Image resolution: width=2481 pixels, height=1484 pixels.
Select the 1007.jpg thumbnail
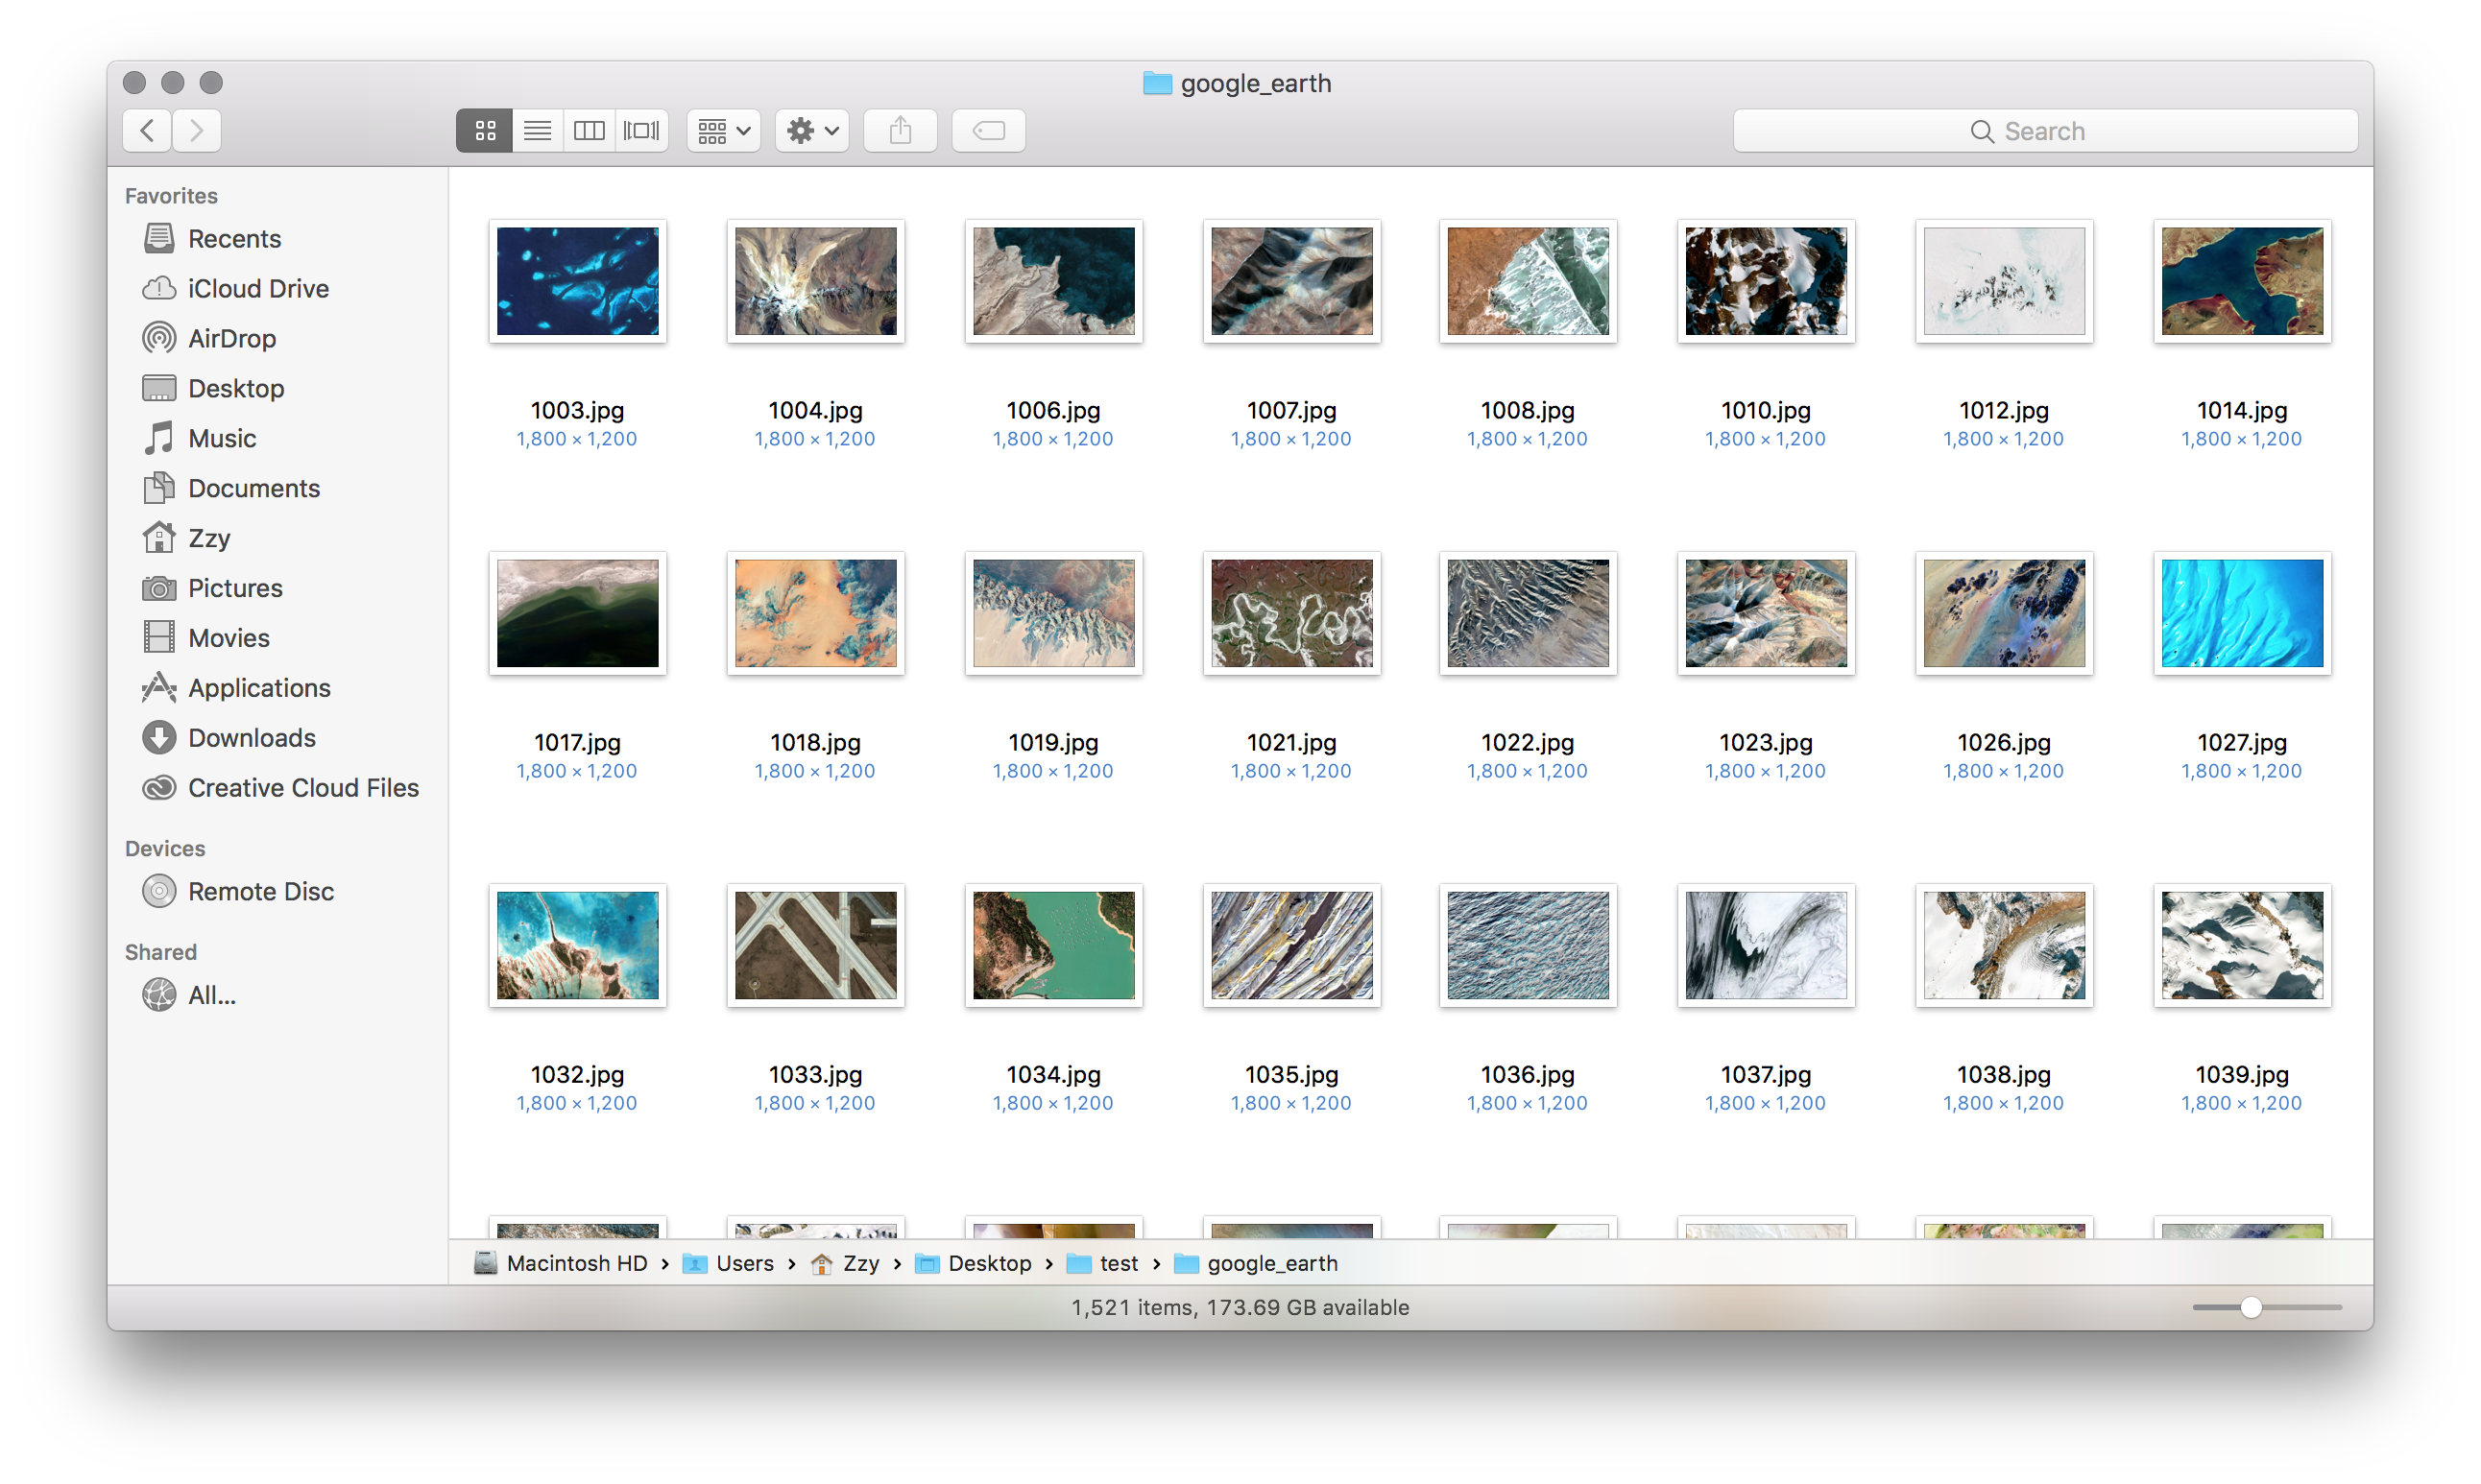(x=1292, y=281)
